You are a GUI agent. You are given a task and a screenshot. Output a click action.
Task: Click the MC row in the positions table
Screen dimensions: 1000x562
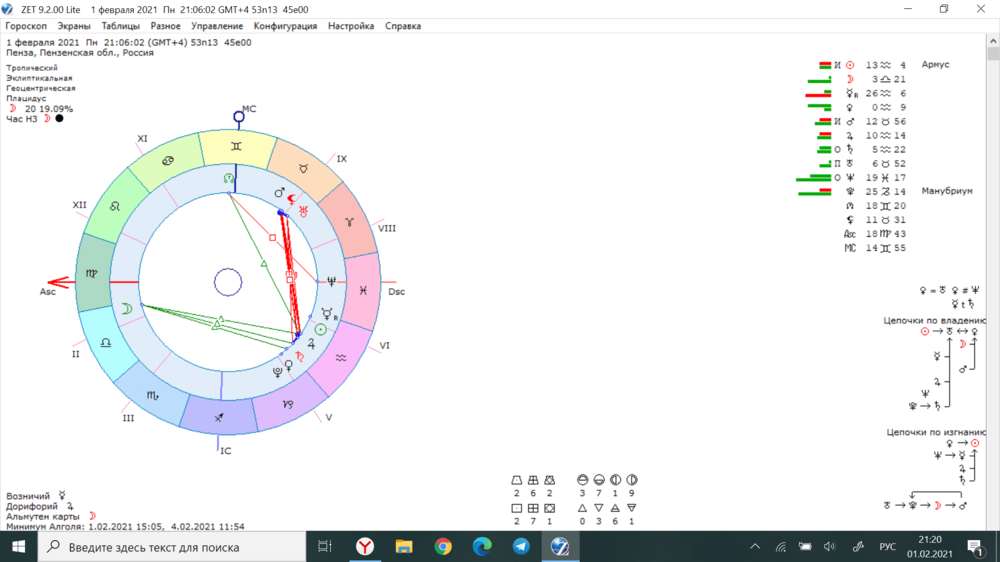874,248
